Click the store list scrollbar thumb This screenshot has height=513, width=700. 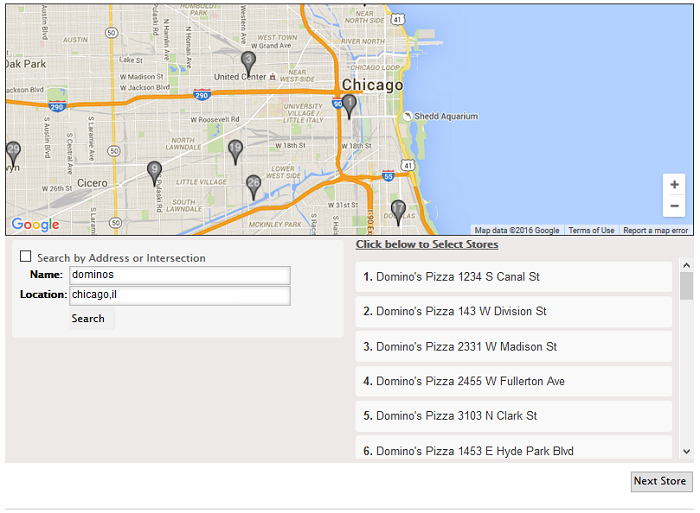(x=687, y=286)
